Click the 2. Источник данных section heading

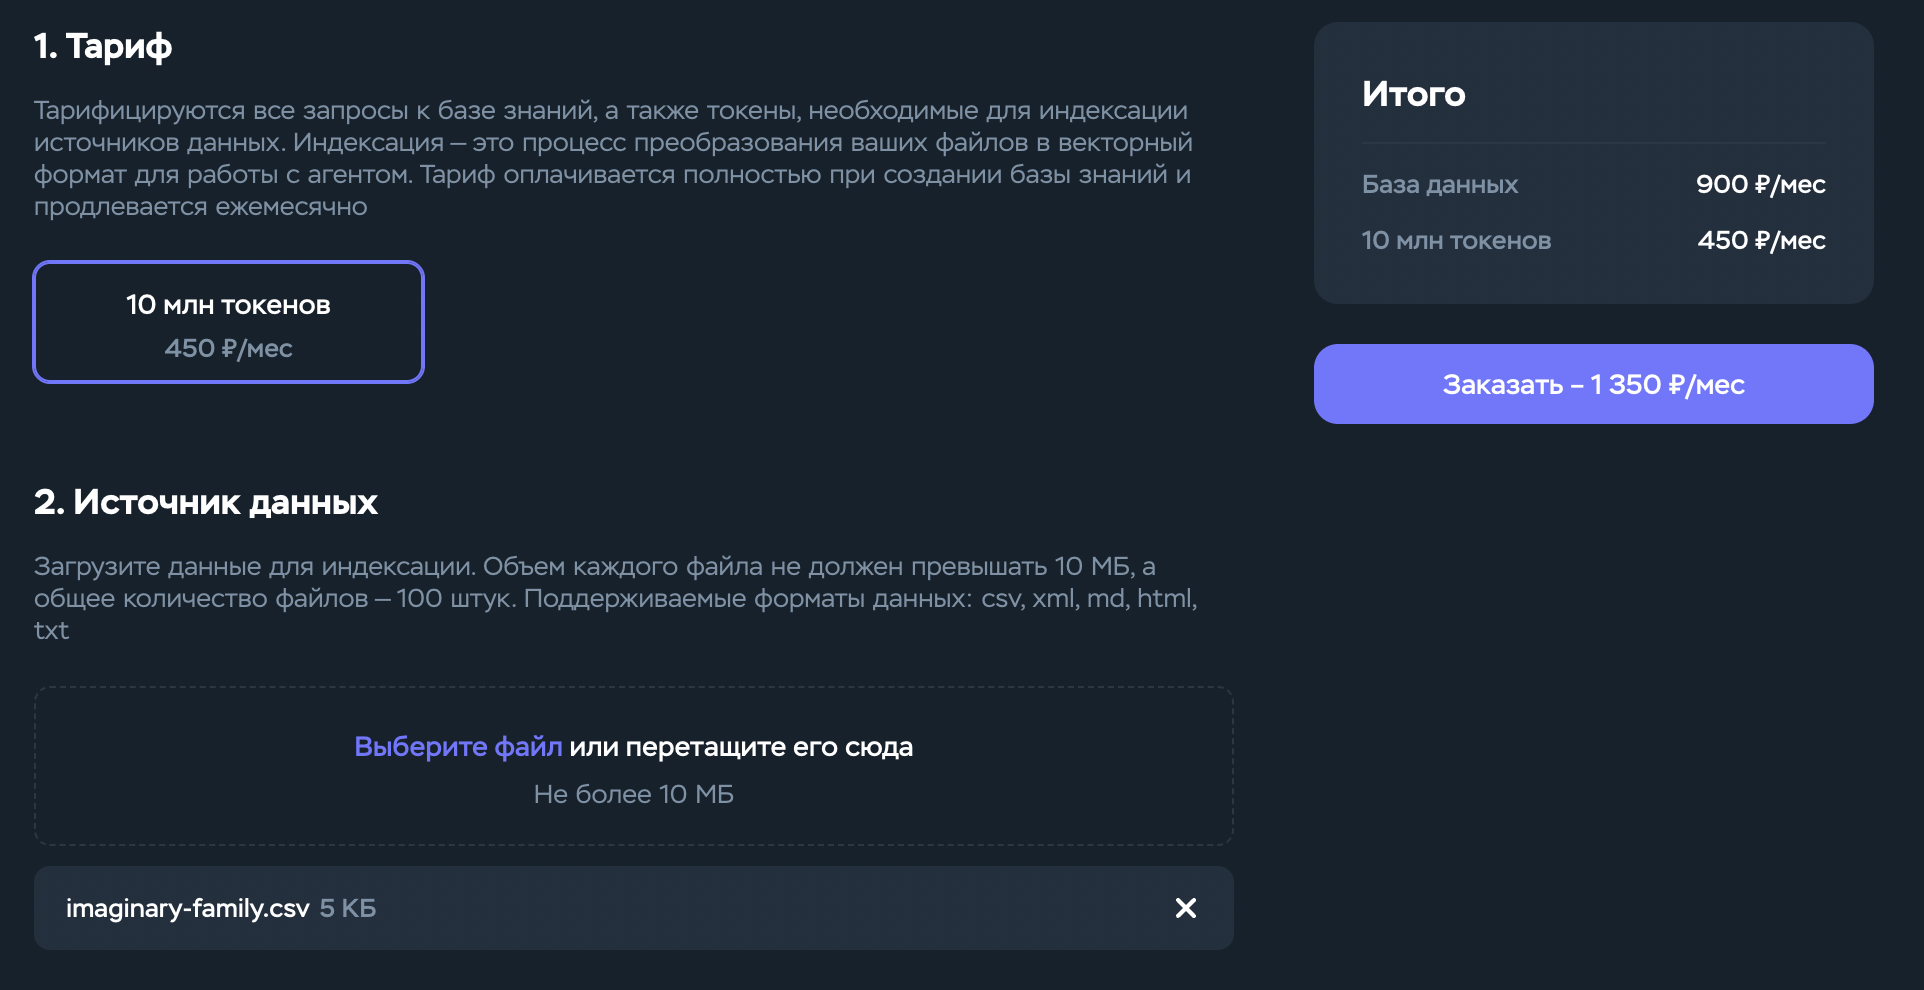206,502
